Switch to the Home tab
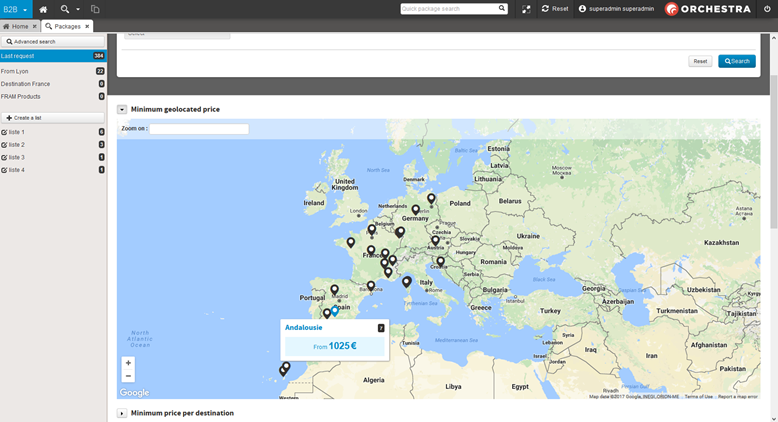The height and width of the screenshot is (422, 778). coord(17,26)
